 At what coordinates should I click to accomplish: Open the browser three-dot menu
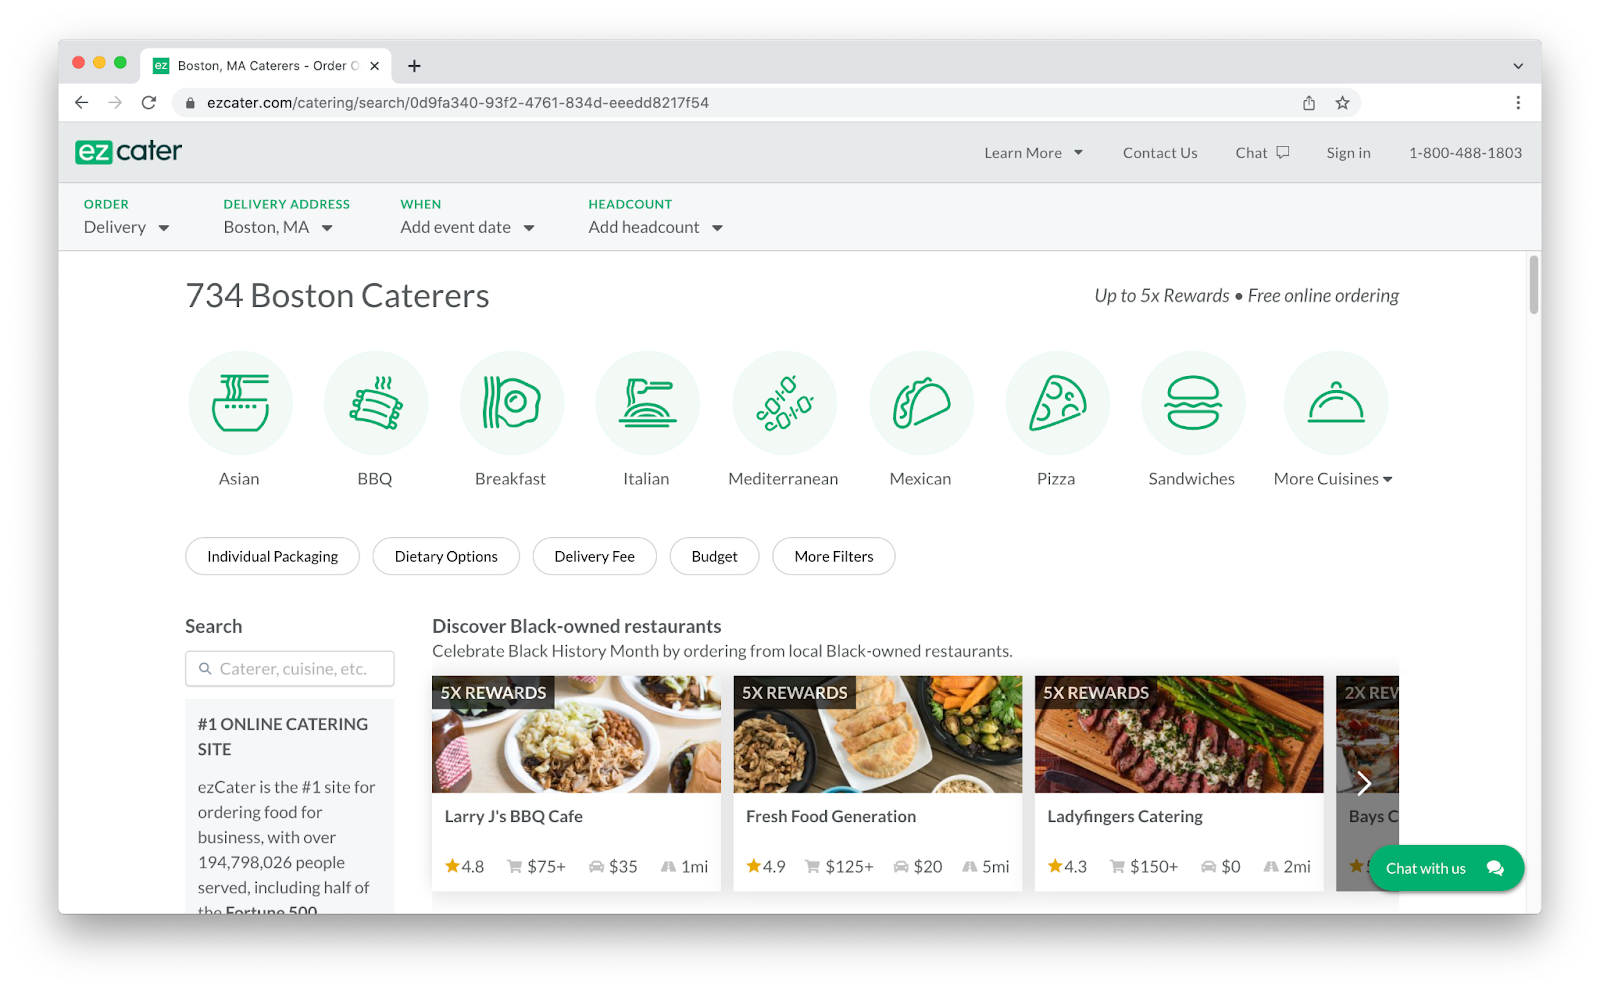(1518, 103)
